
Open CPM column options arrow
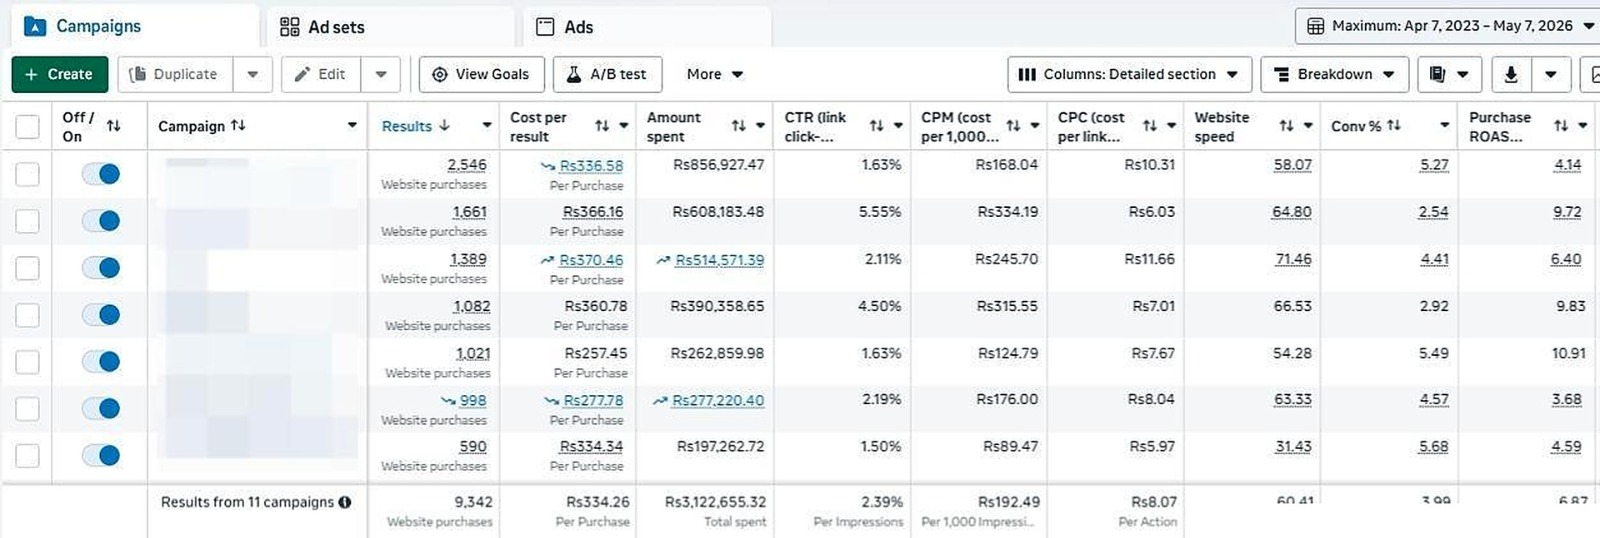pos(1034,126)
